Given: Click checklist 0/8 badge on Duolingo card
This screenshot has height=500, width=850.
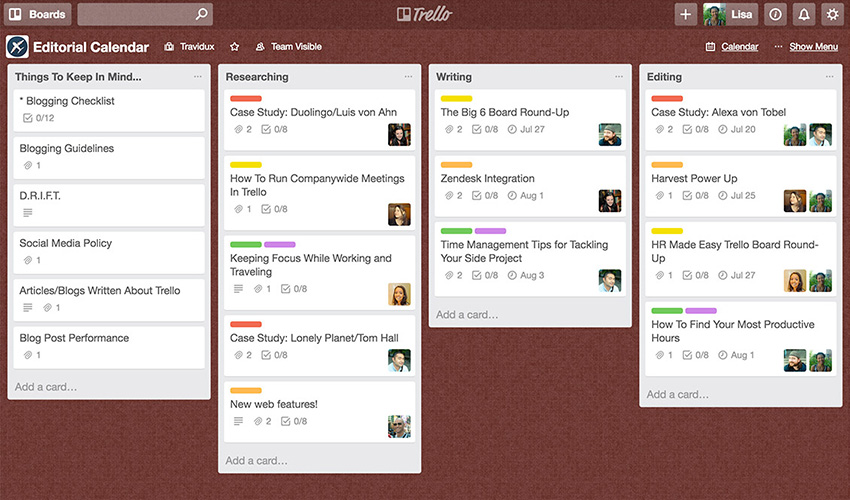Looking at the screenshot, I should click(x=274, y=129).
